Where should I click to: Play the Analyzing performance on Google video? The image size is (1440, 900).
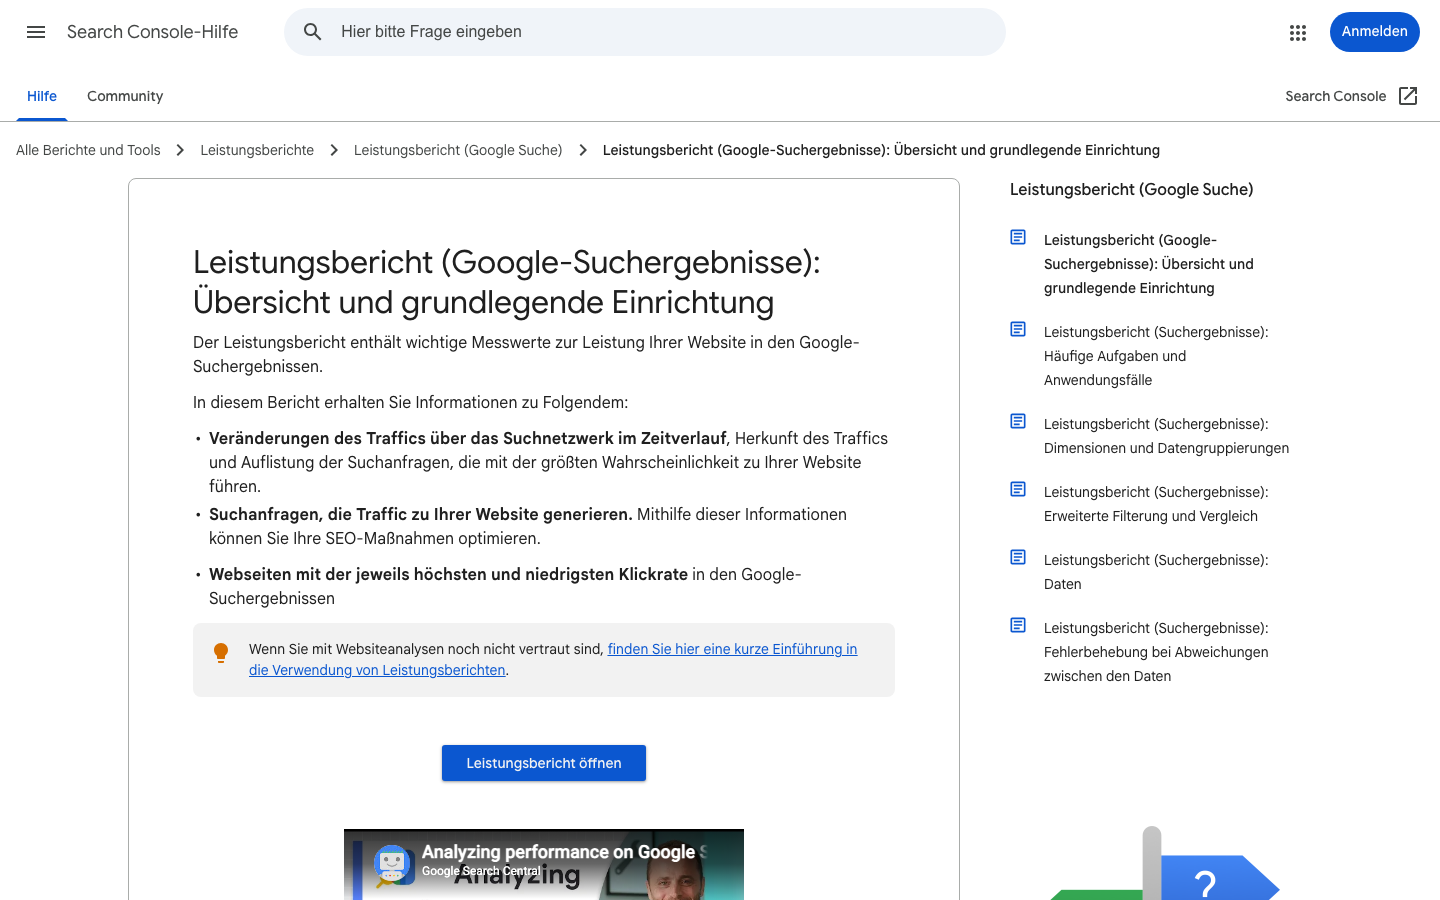[x=544, y=865]
